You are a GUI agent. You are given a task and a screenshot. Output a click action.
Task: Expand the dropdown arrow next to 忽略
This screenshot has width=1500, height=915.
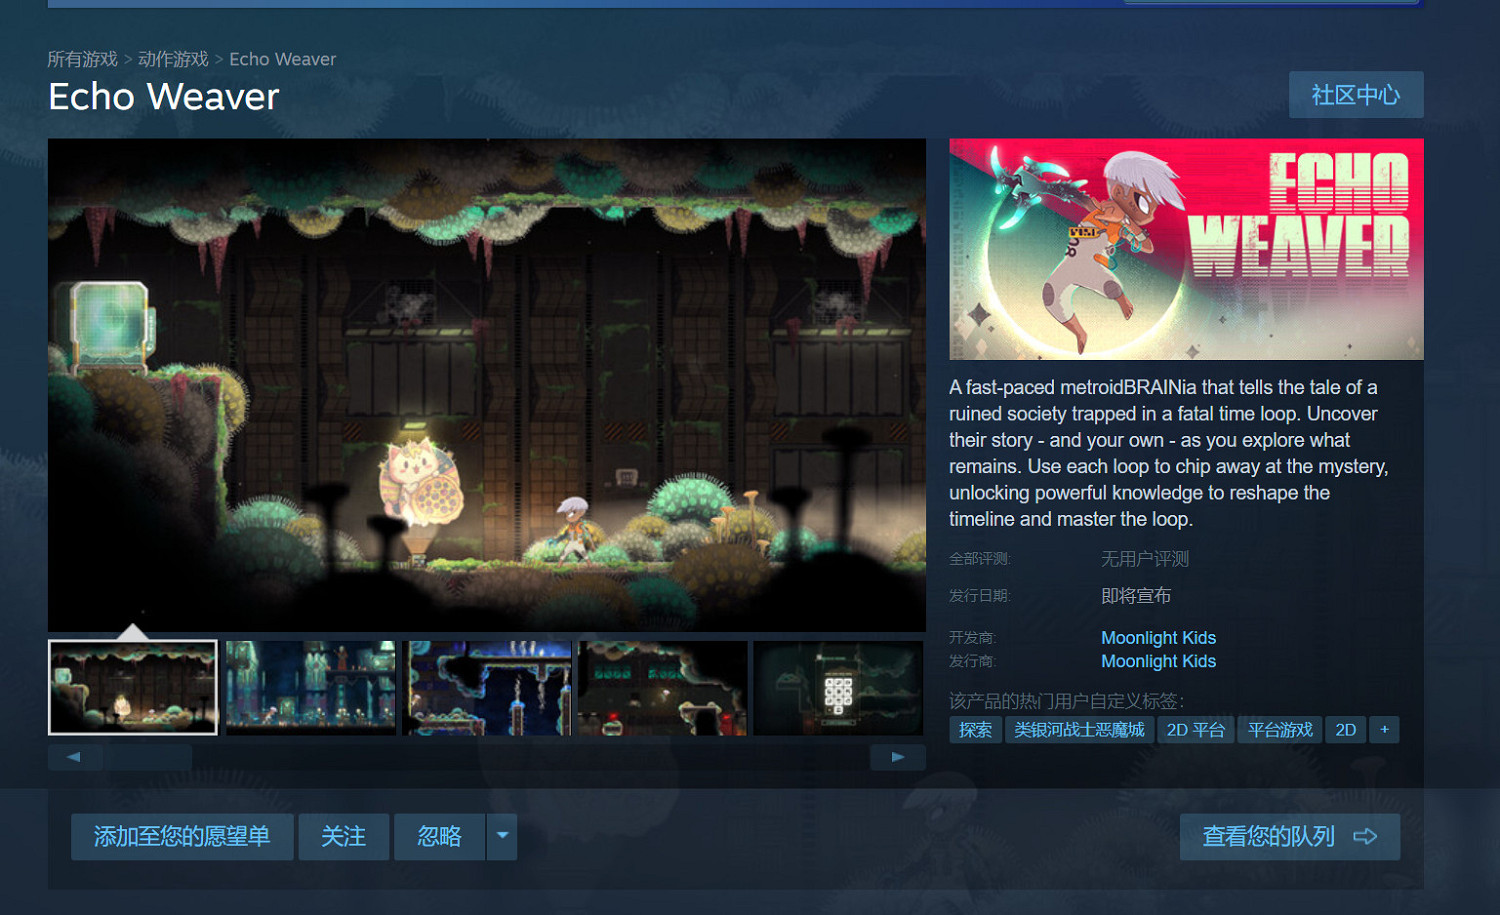click(501, 837)
